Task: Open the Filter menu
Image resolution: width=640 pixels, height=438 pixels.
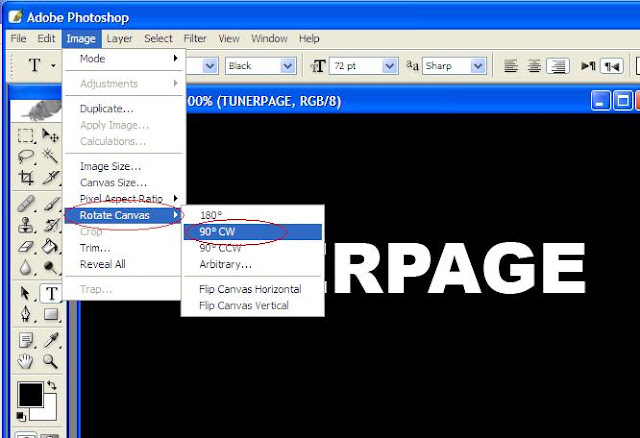Action: coord(195,38)
